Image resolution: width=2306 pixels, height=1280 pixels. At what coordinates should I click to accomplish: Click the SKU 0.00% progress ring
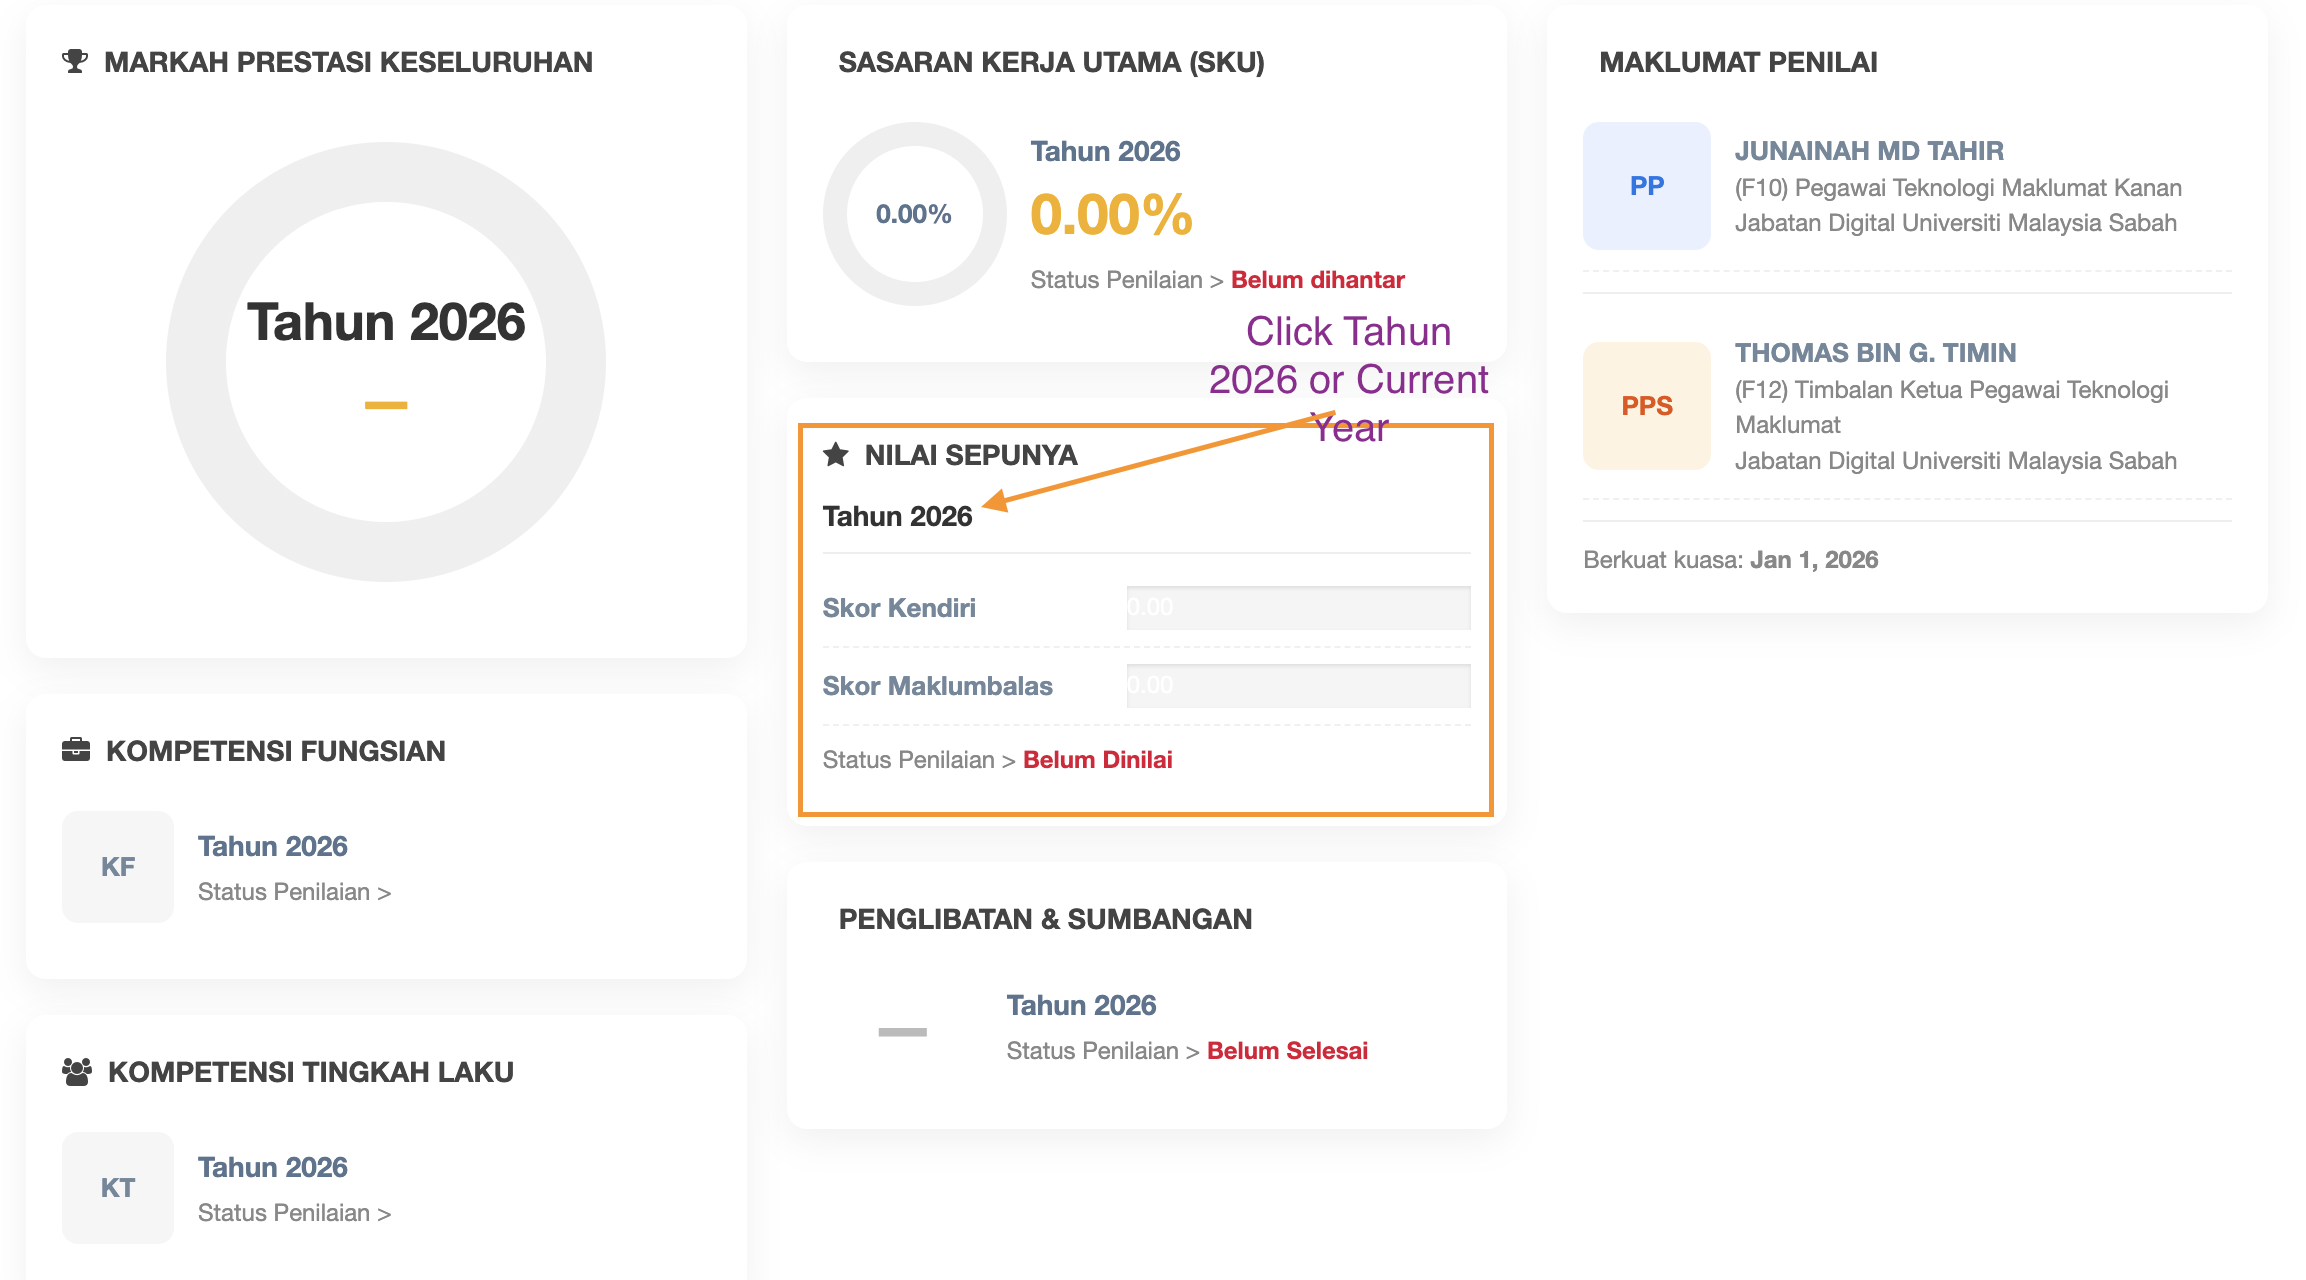pos(914,214)
